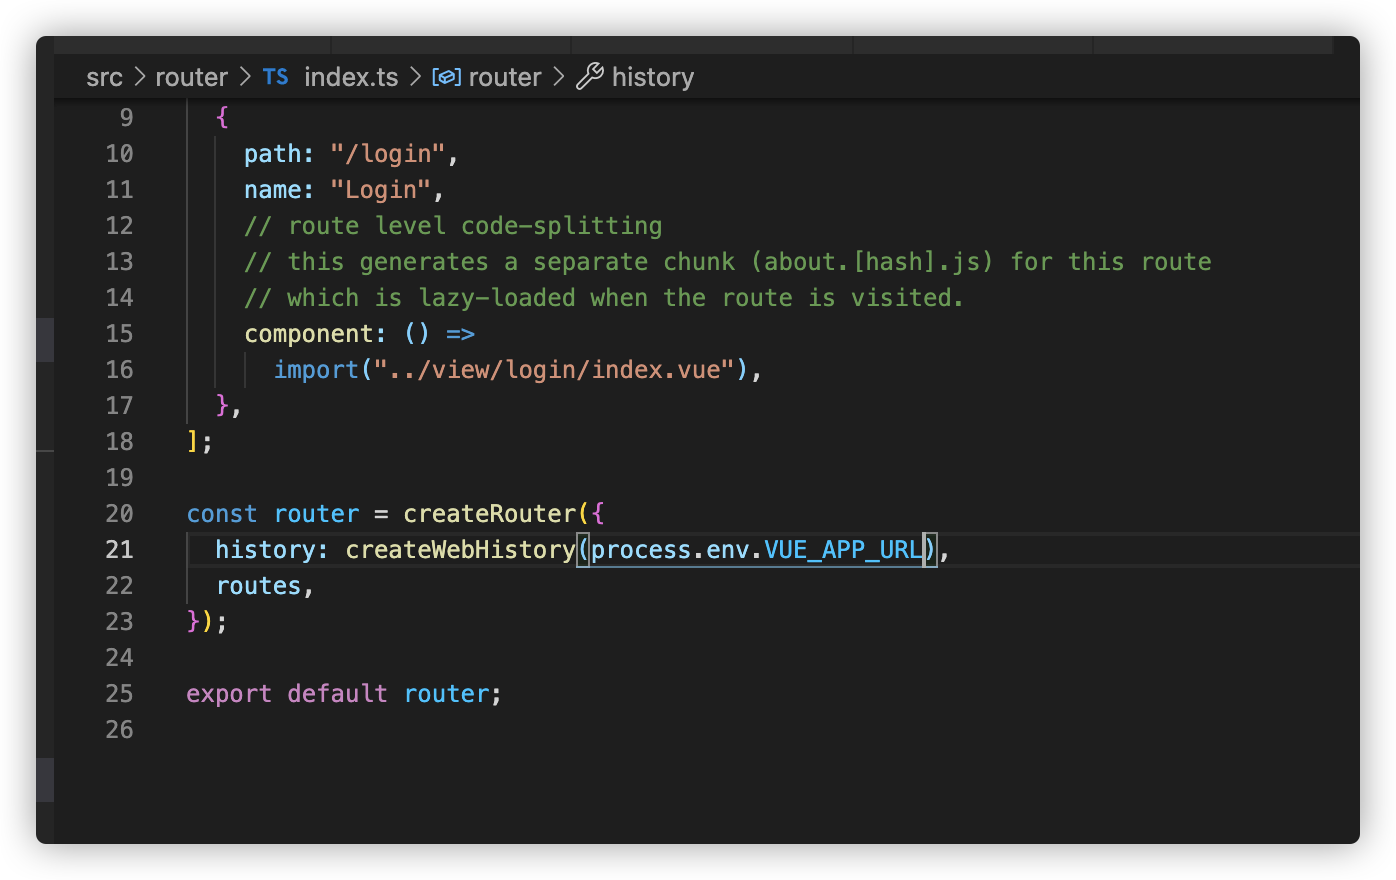
Task: Select the "index.ts" breadcrumb file name
Action: (351, 77)
